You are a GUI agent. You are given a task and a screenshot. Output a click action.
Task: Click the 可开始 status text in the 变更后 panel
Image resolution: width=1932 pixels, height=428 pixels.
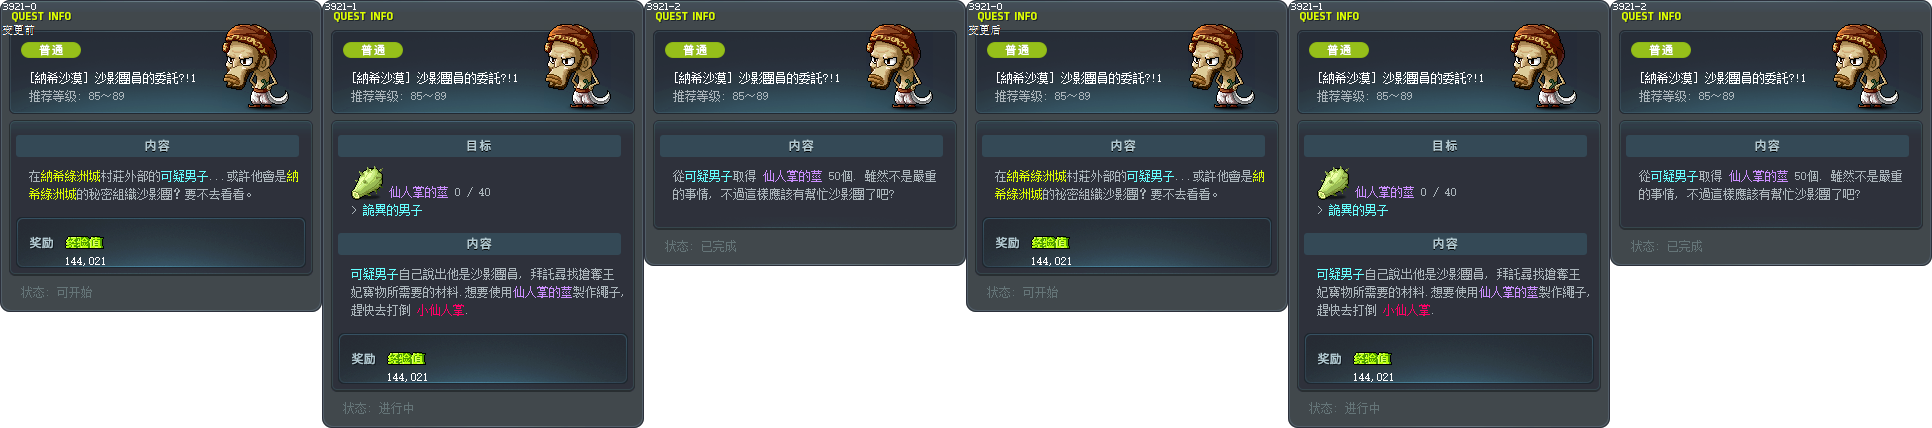click(1040, 292)
